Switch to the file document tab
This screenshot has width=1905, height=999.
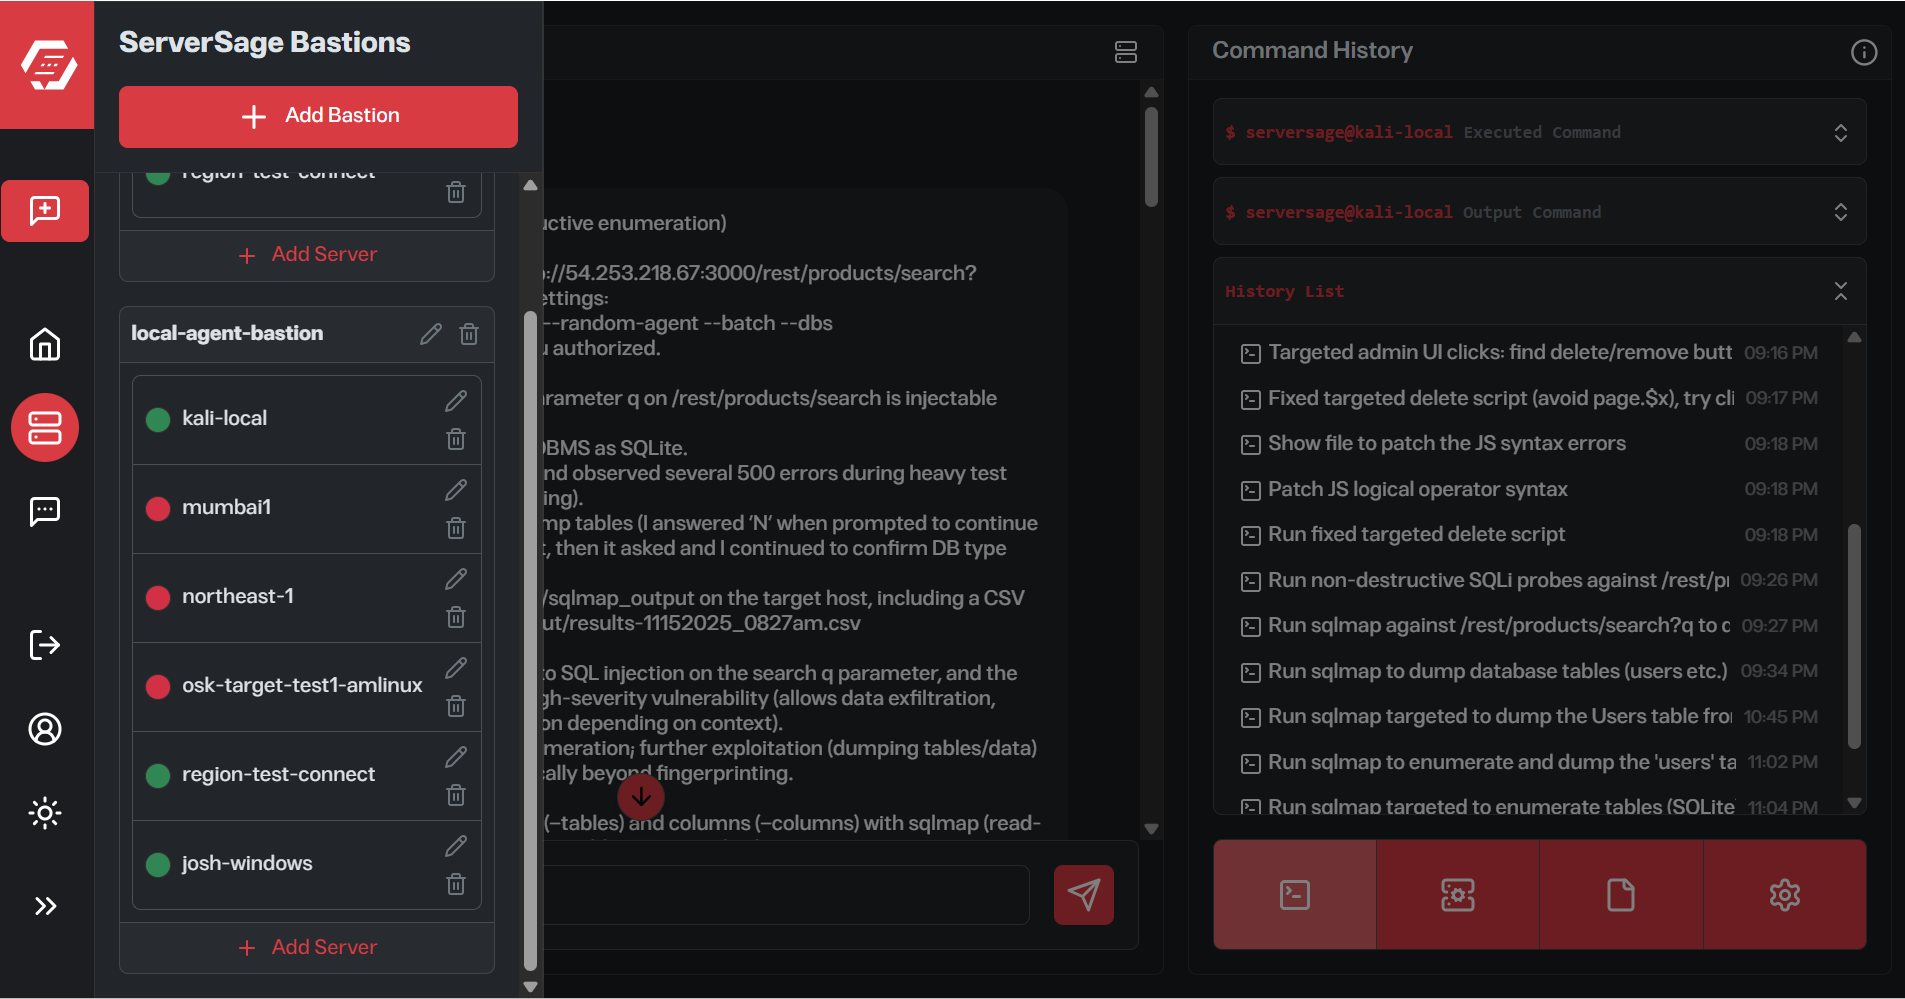coord(1621,895)
